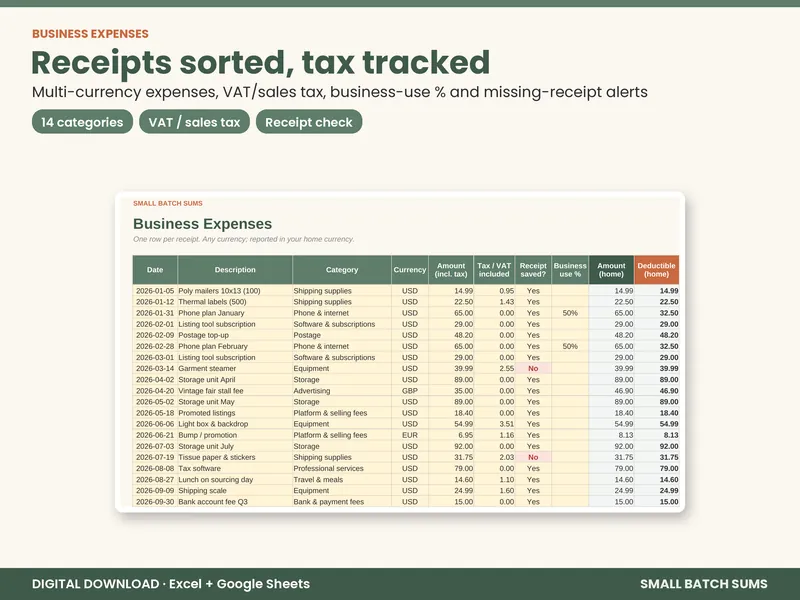Click the '2026-01-05' date cell
Image resolution: width=800 pixels, height=600 pixels.
(155, 291)
